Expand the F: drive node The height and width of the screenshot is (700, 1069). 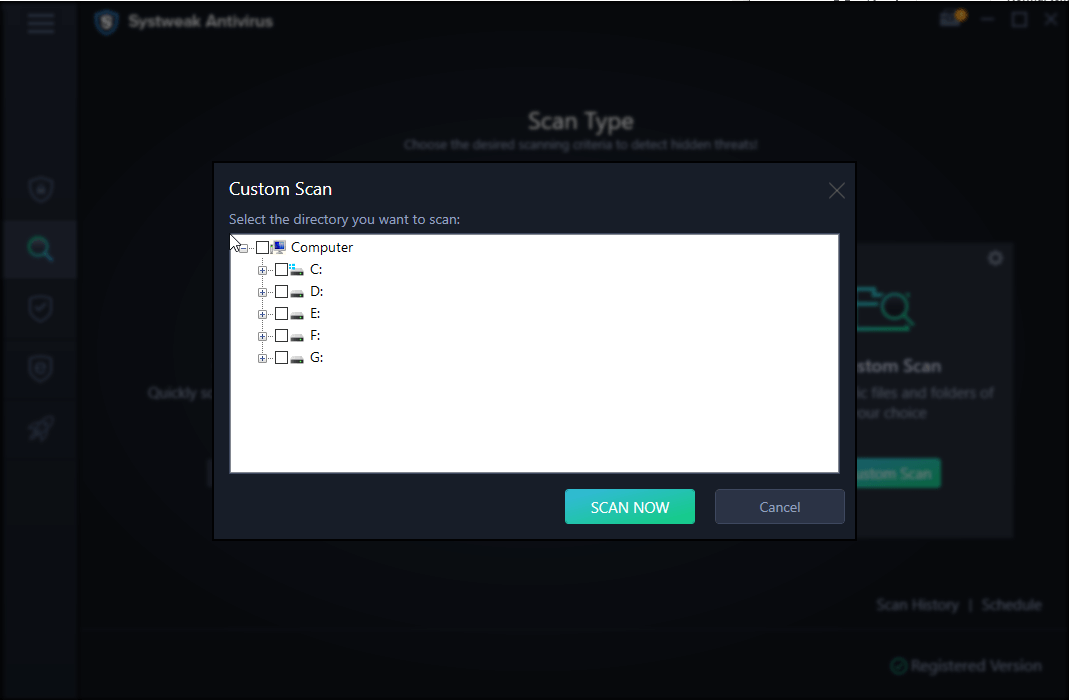coord(262,335)
